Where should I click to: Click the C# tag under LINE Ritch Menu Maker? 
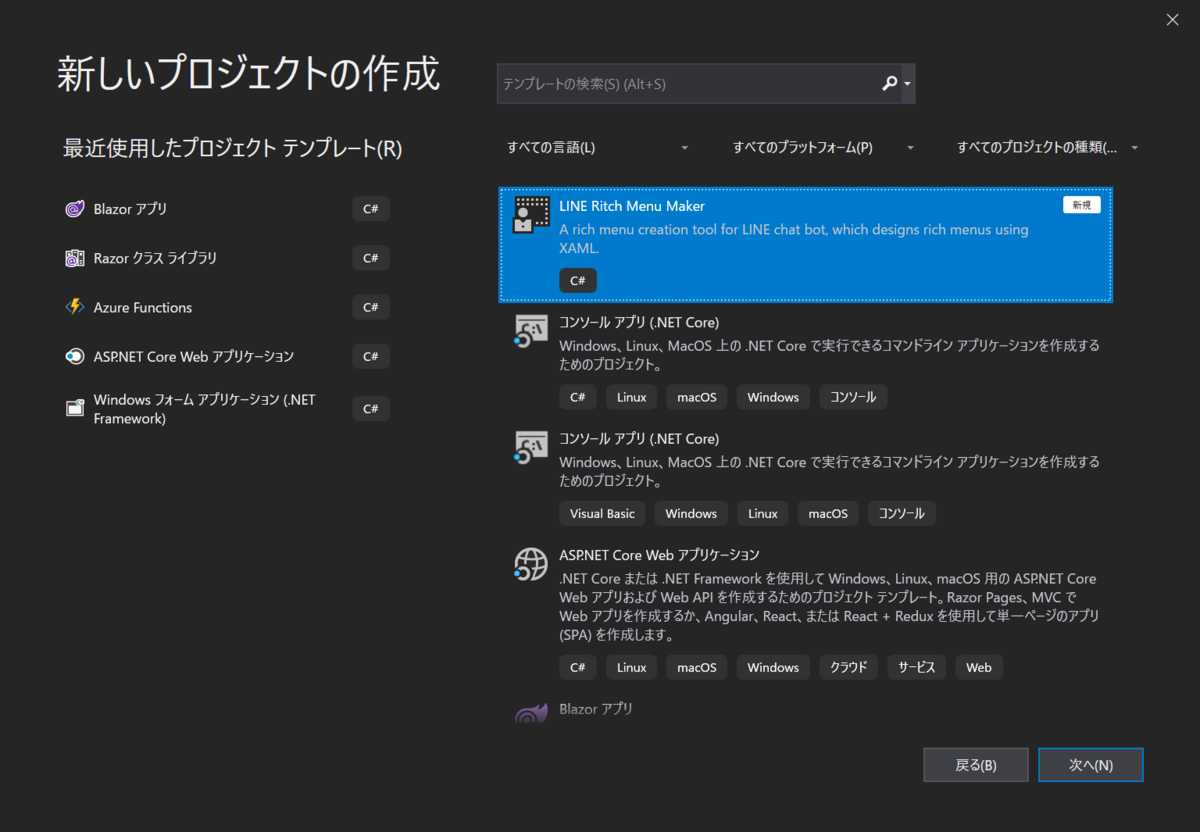pos(578,281)
